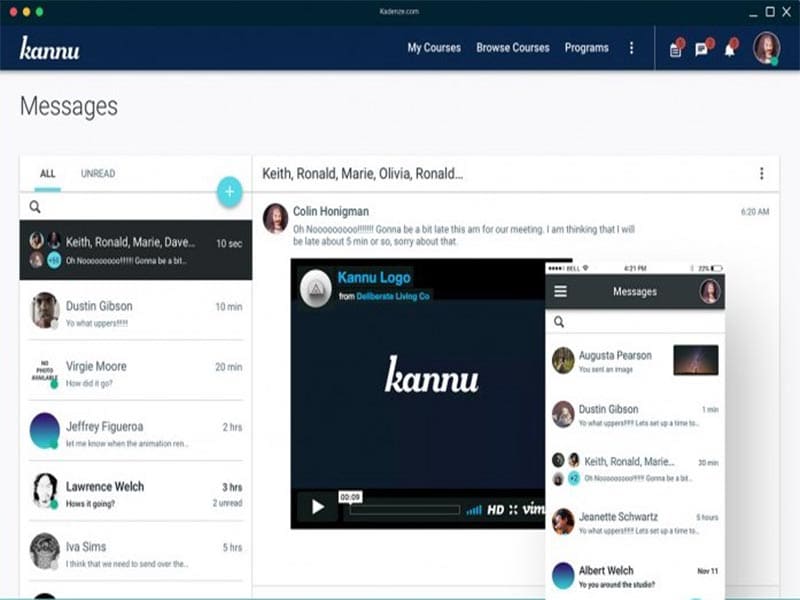Open Programs menu item
Screen dimensions: 800x600
[x=586, y=48]
